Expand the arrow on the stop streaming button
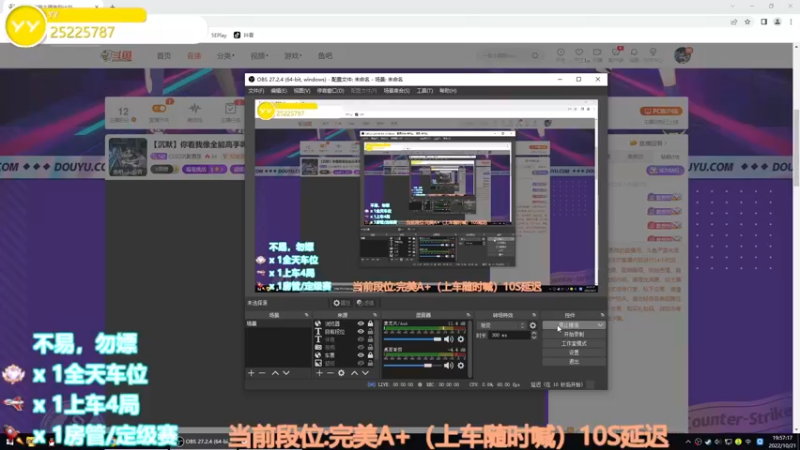The width and height of the screenshot is (800, 450). [x=600, y=325]
